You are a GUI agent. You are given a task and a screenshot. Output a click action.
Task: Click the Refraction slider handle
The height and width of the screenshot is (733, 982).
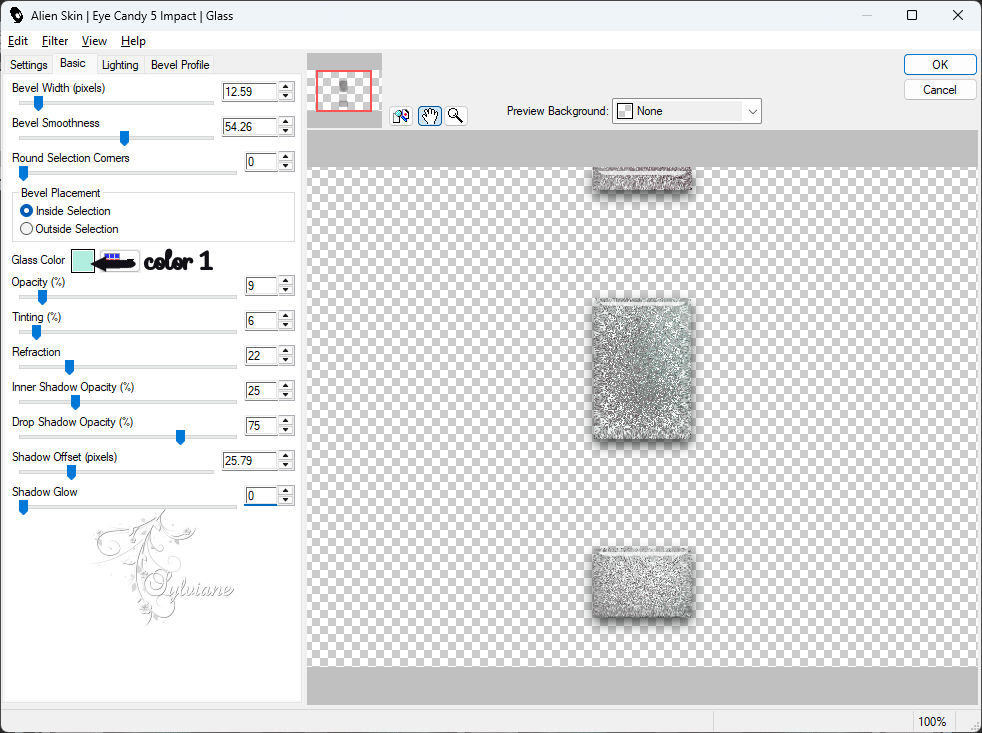[70, 367]
